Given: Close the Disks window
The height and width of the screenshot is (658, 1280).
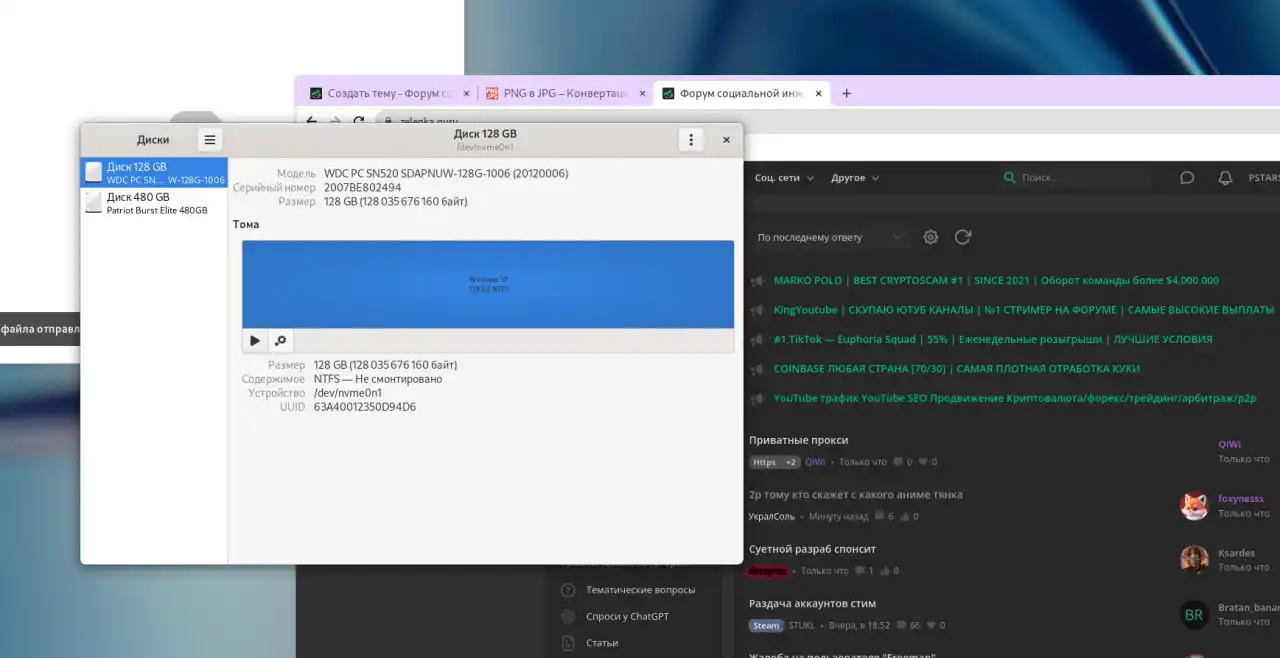Looking at the screenshot, I should (726, 140).
